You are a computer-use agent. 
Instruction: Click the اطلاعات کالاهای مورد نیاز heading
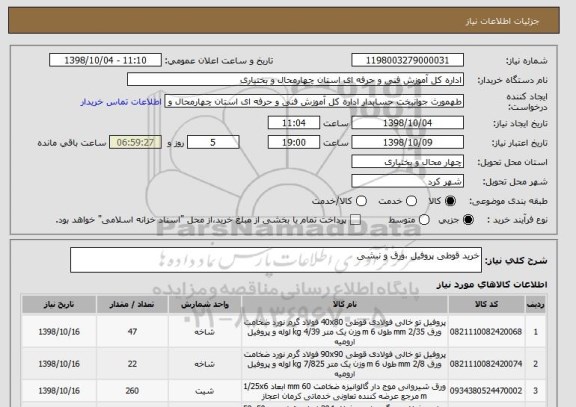tap(492, 285)
